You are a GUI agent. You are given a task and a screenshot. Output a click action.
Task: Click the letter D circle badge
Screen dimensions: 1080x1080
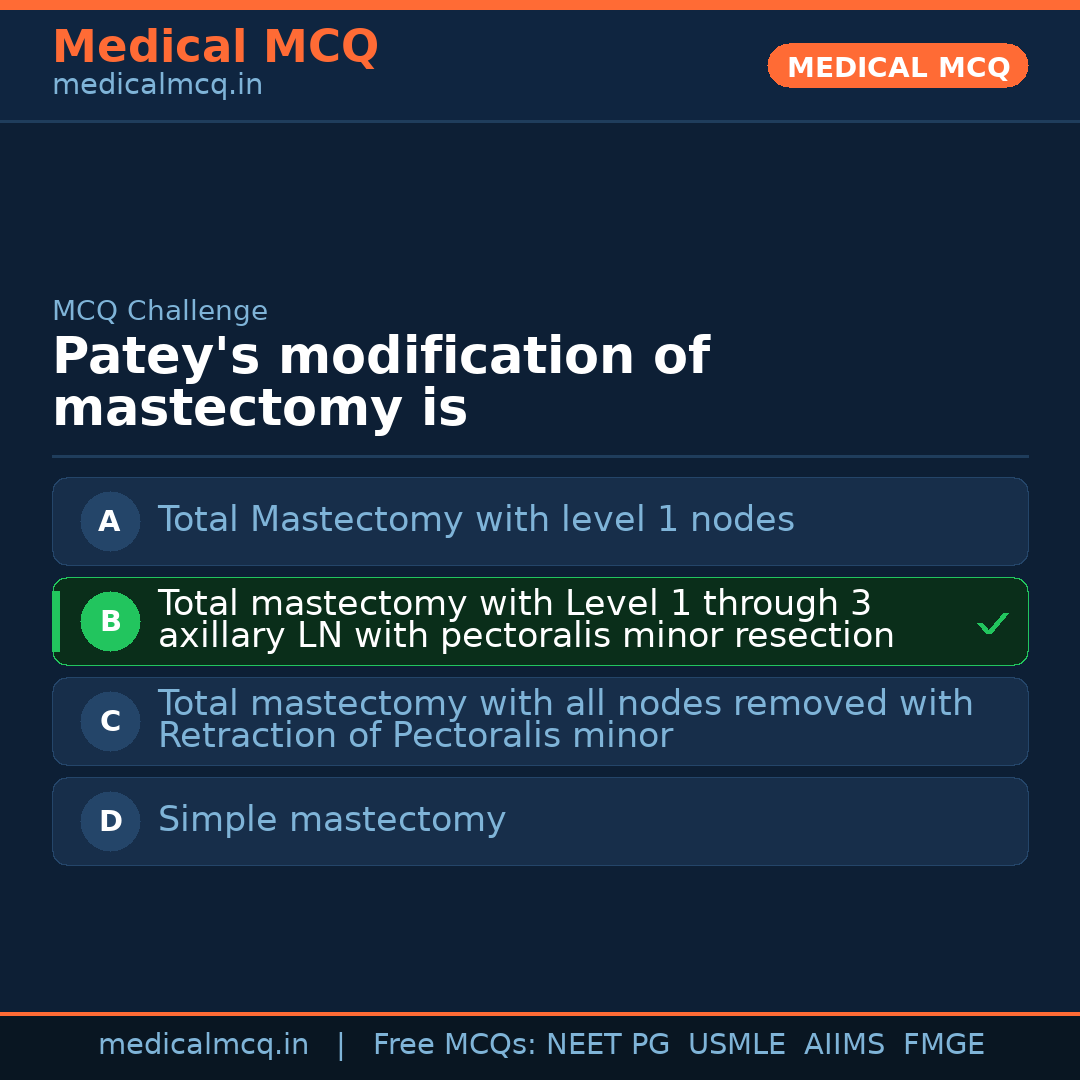110,821
